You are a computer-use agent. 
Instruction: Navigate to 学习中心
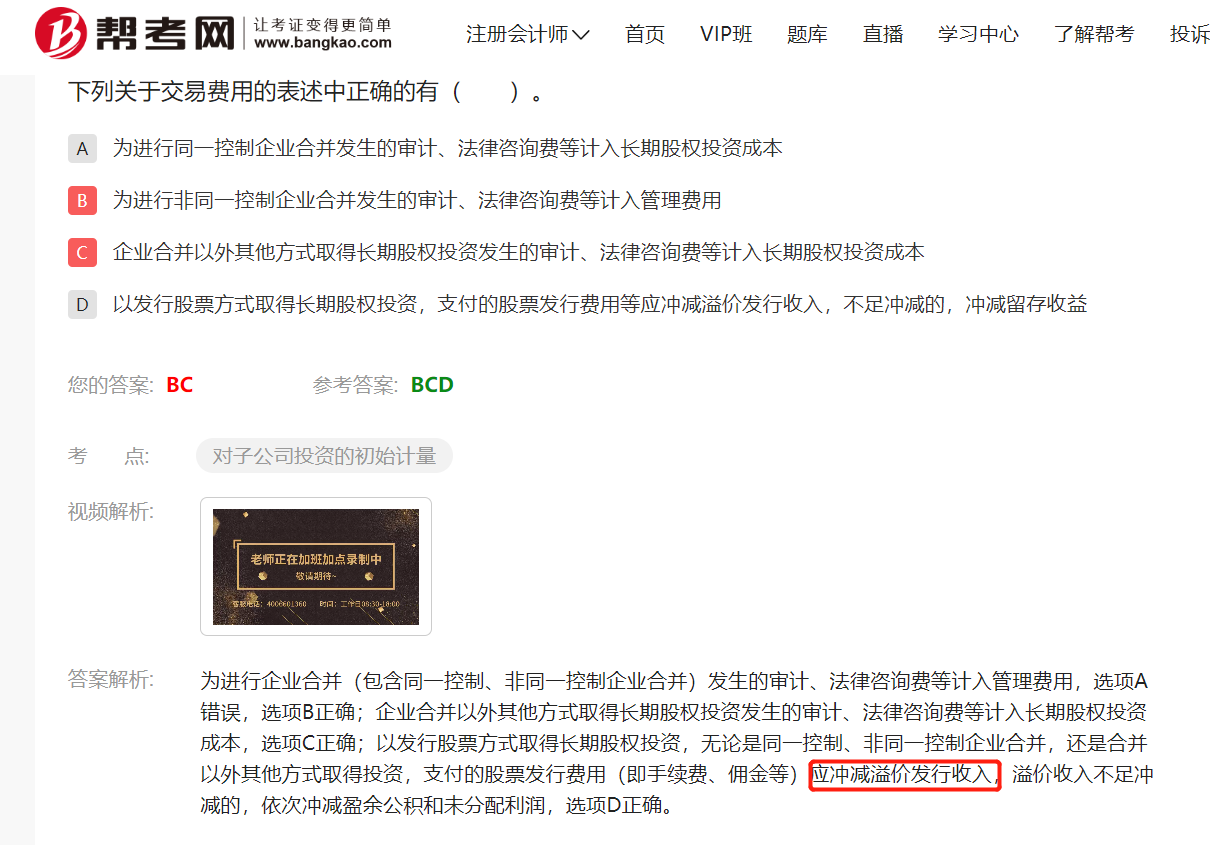[978, 34]
